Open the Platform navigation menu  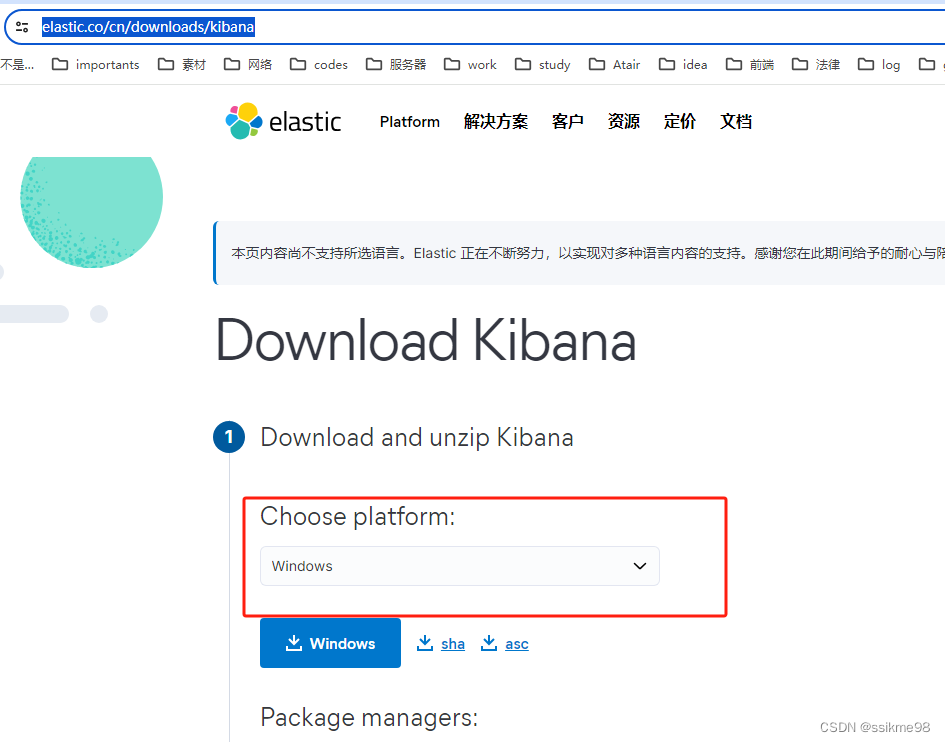(x=410, y=122)
